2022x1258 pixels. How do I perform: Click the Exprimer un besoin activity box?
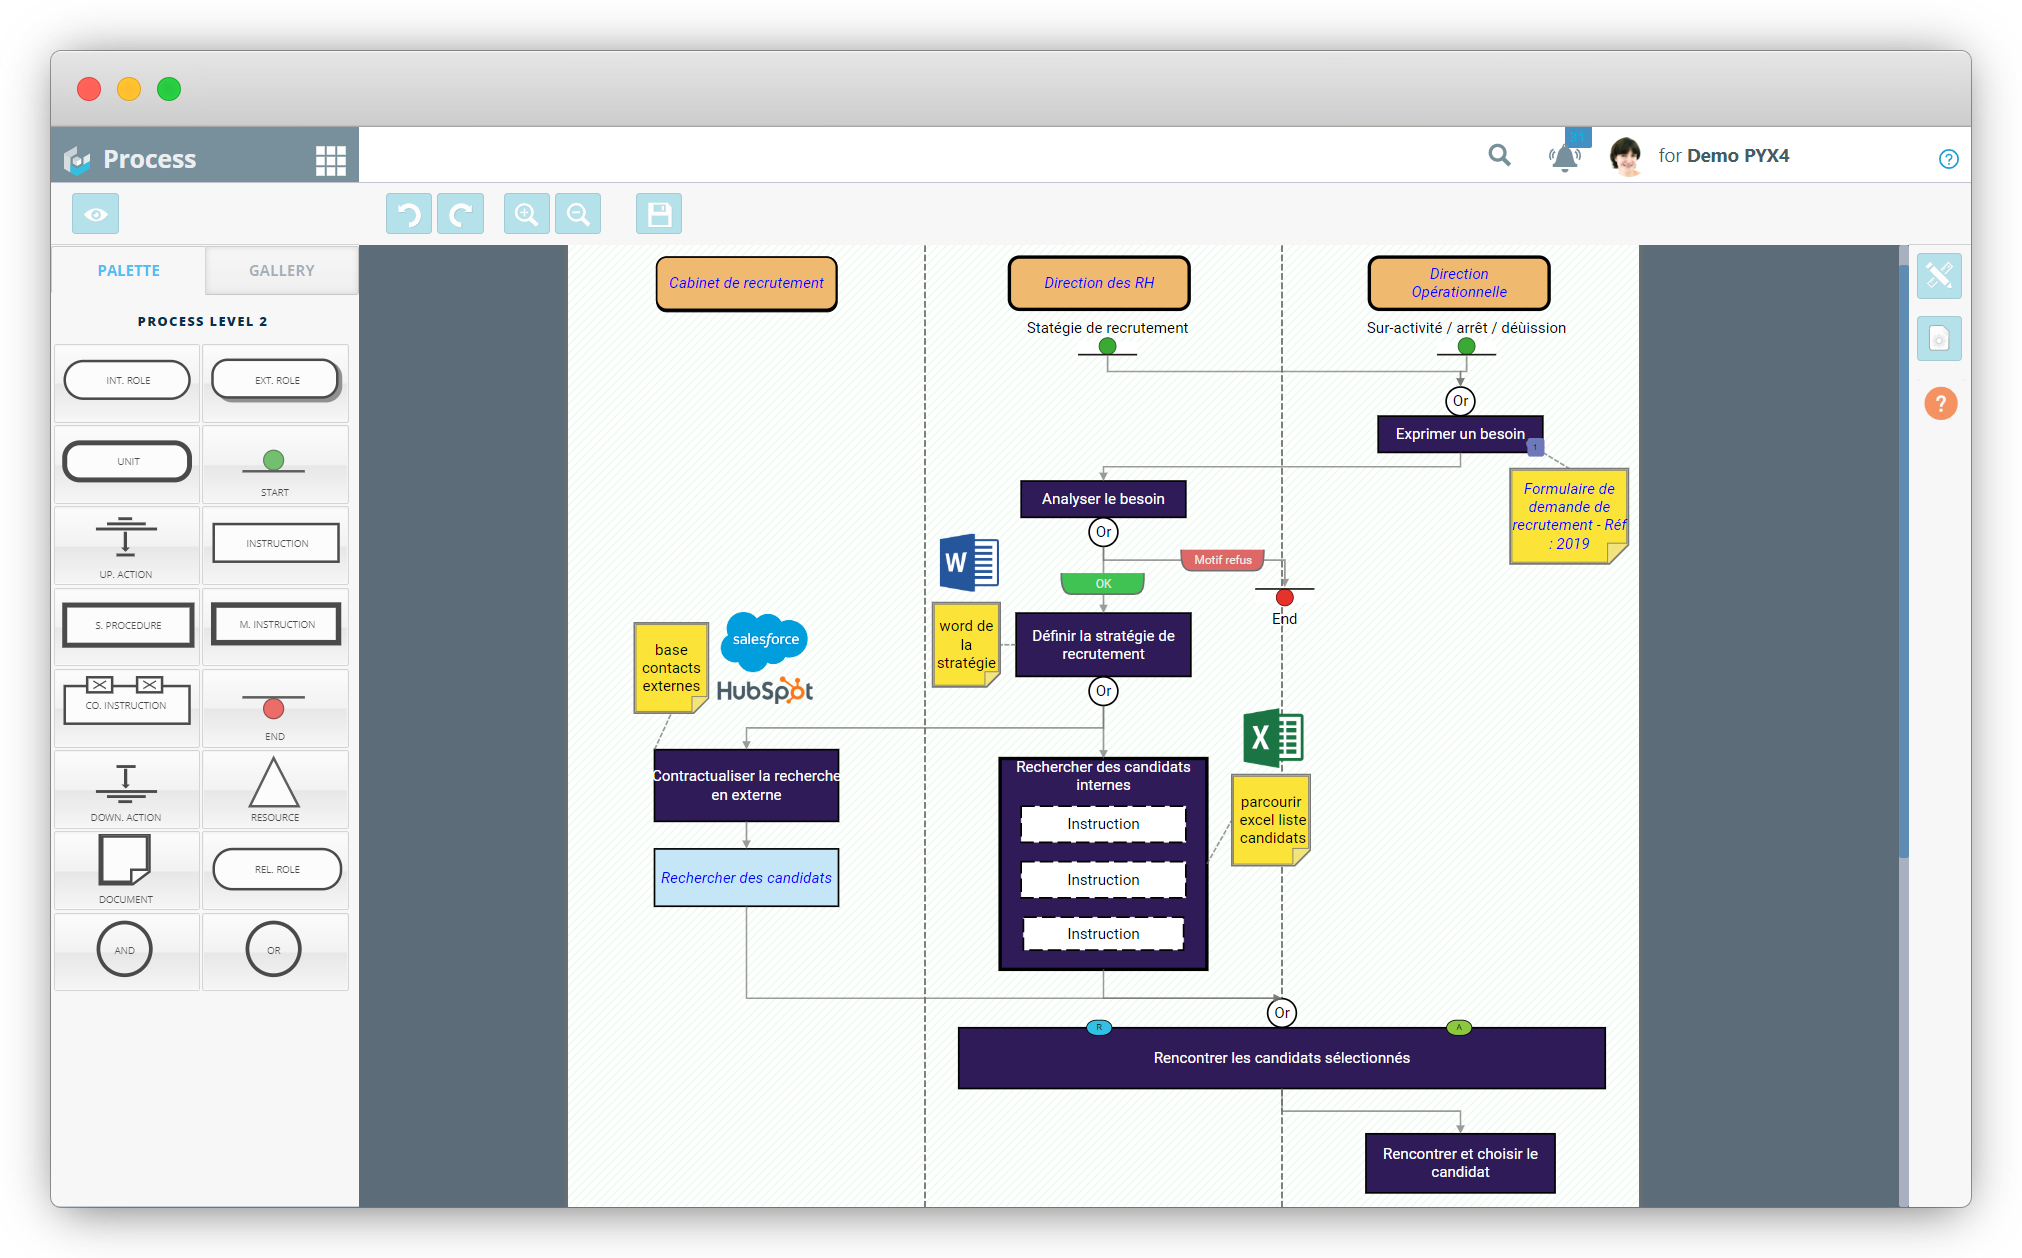click(1460, 434)
